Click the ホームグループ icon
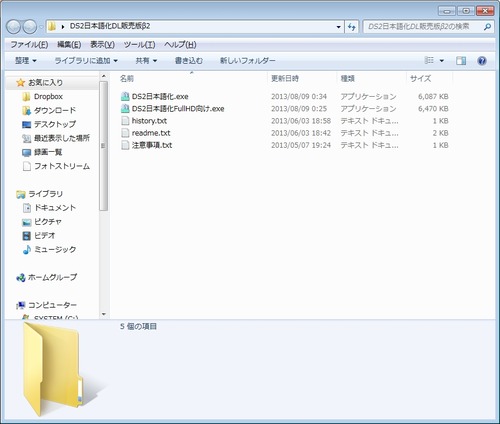This screenshot has height=424, width=500. click(x=21, y=277)
